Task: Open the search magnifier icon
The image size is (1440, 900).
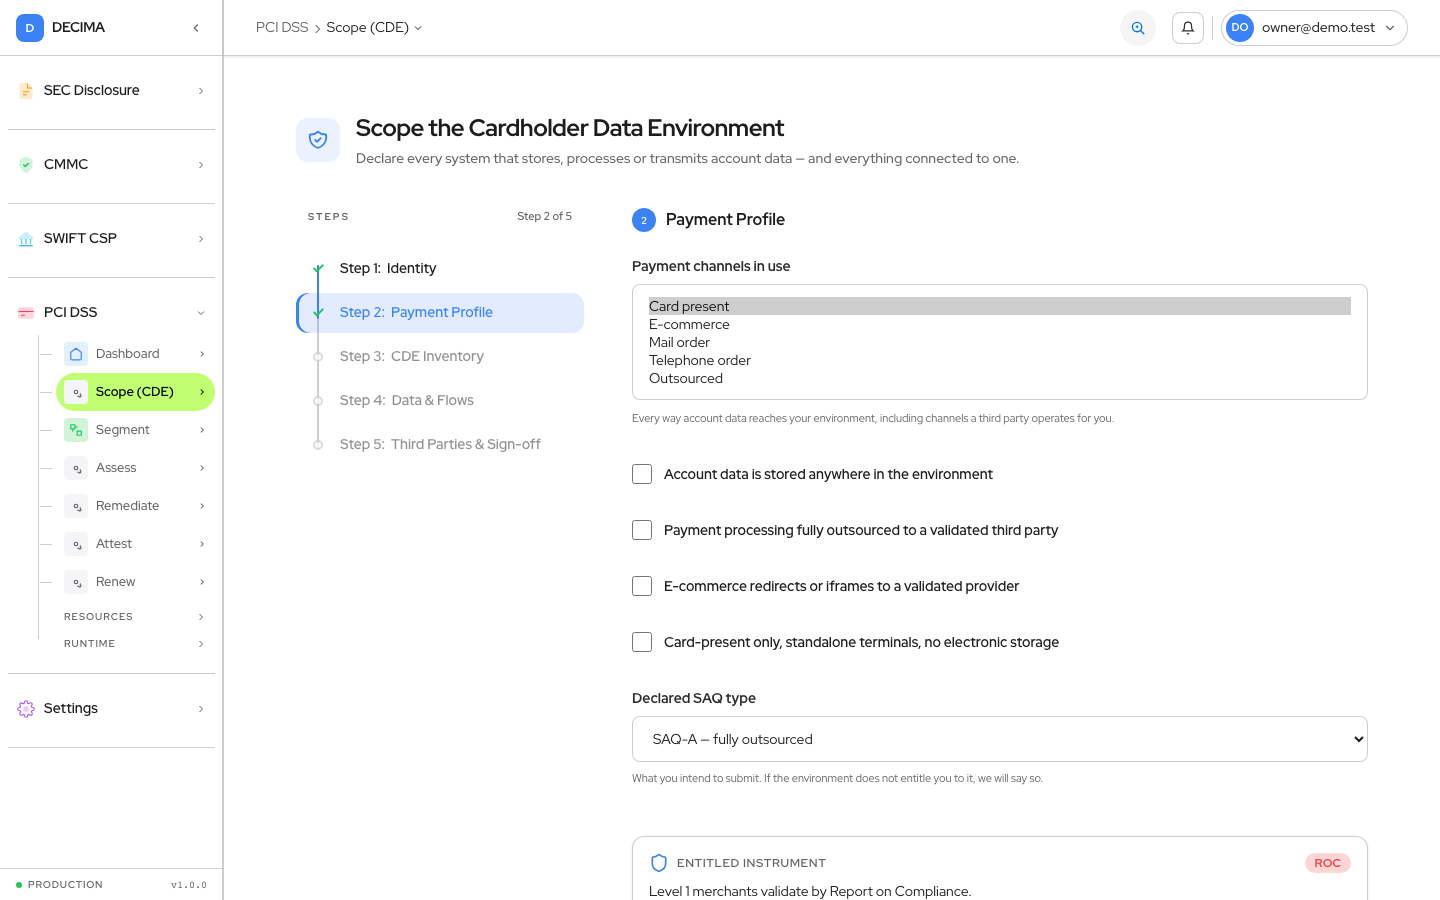Action: point(1138,28)
